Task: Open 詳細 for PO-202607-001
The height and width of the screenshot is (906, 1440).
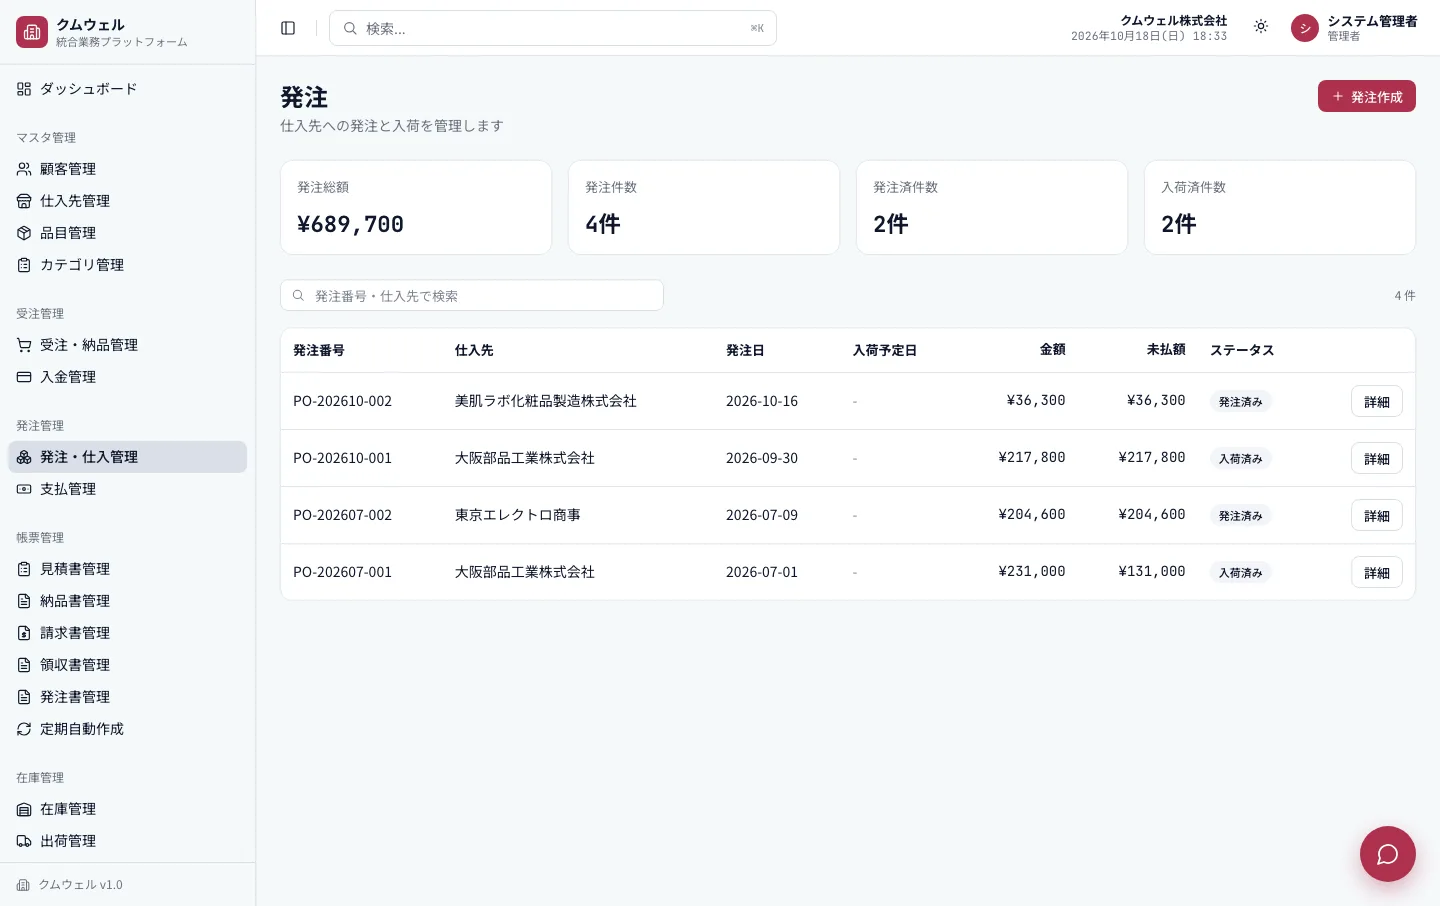Action: (1376, 572)
